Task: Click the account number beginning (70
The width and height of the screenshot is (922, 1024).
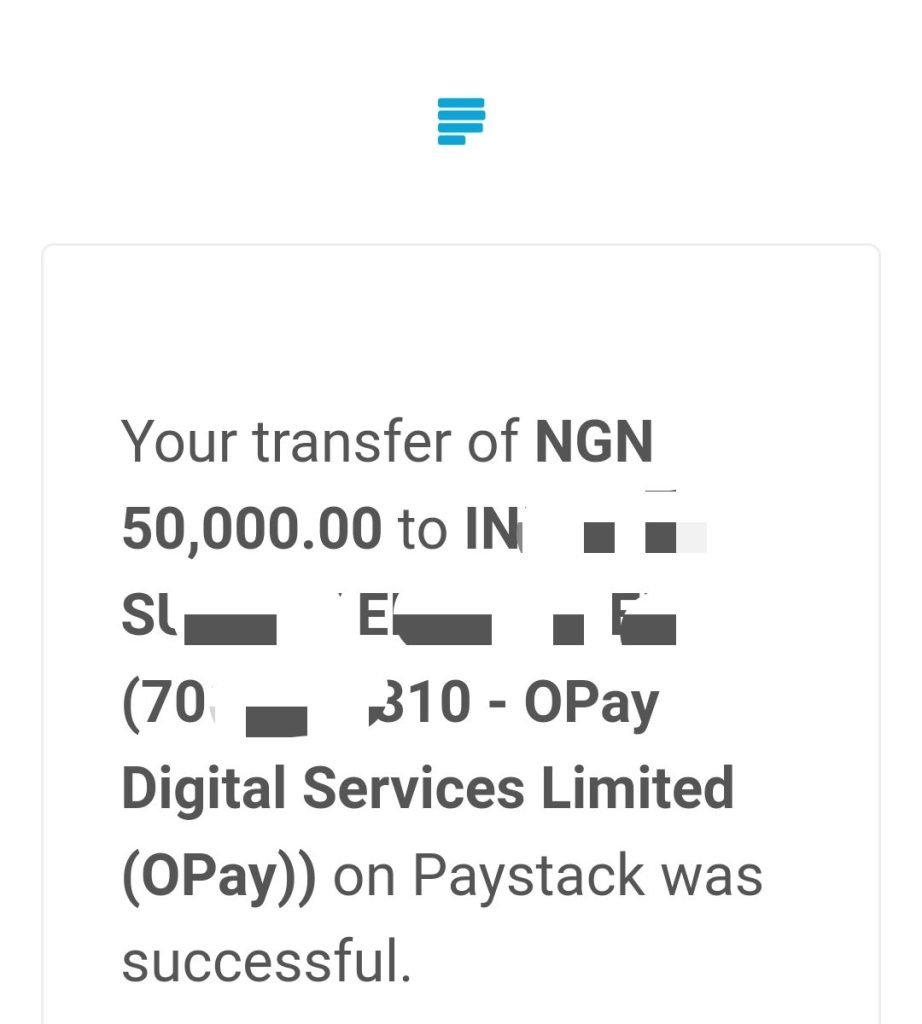Action: click(x=165, y=703)
